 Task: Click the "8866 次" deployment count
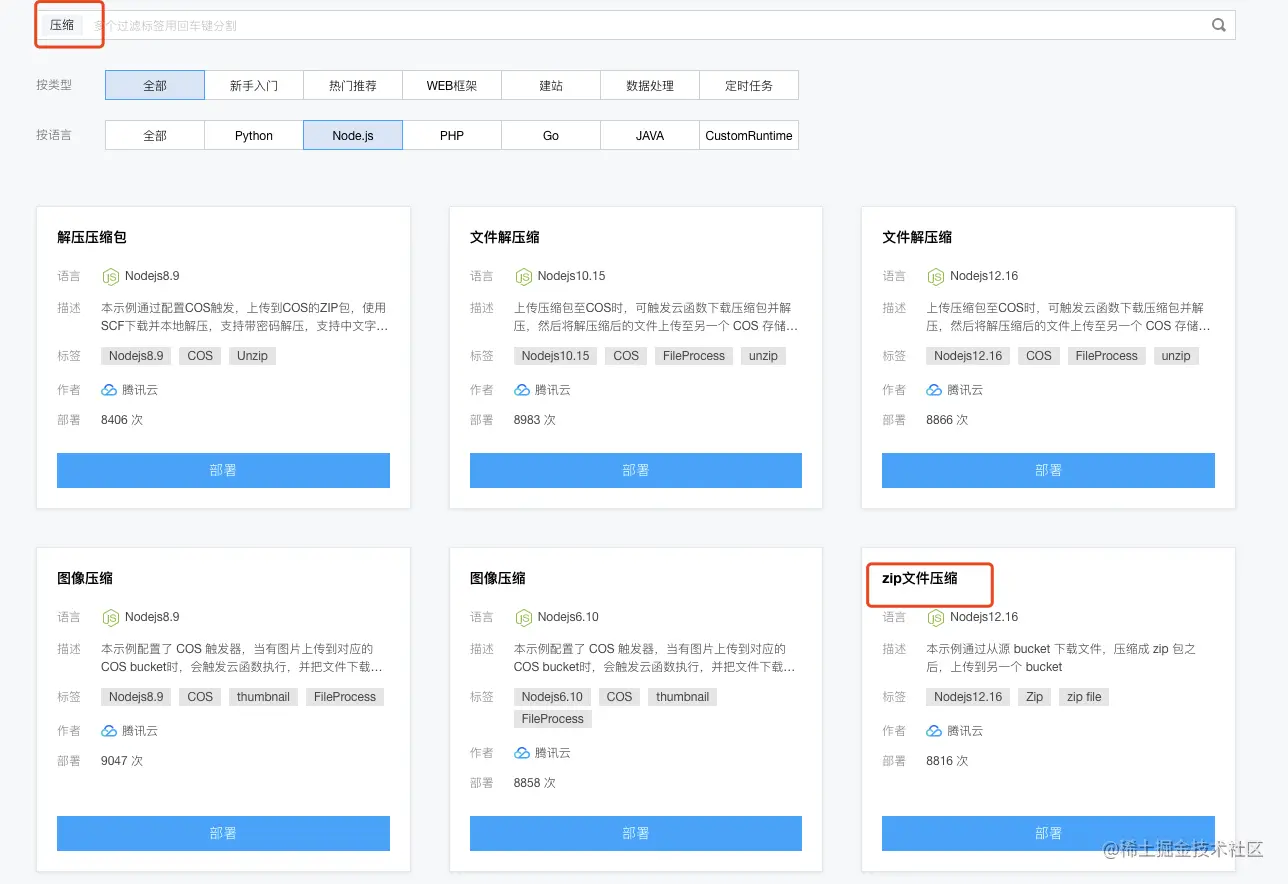947,420
